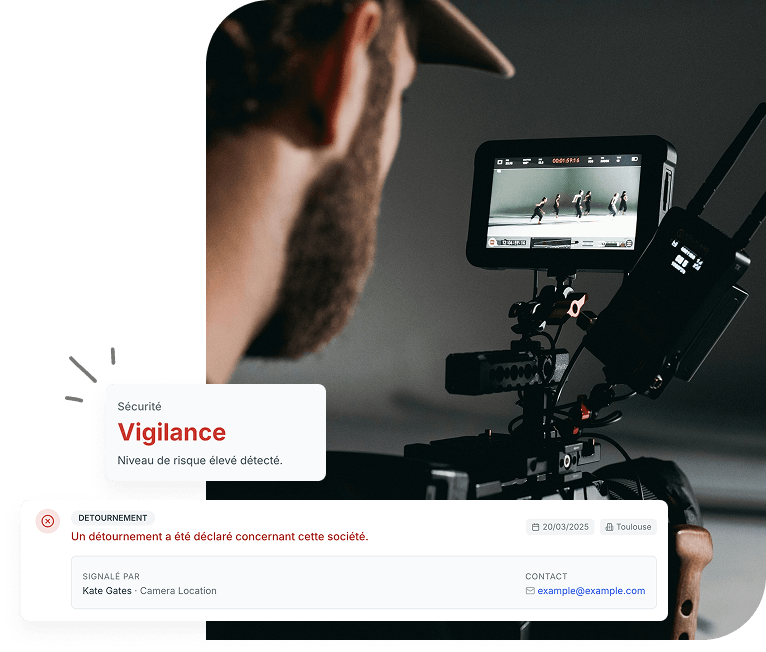The height and width of the screenshot is (652, 766).
Task: Click the 20/03/2025 date chip
Action: [x=560, y=527]
